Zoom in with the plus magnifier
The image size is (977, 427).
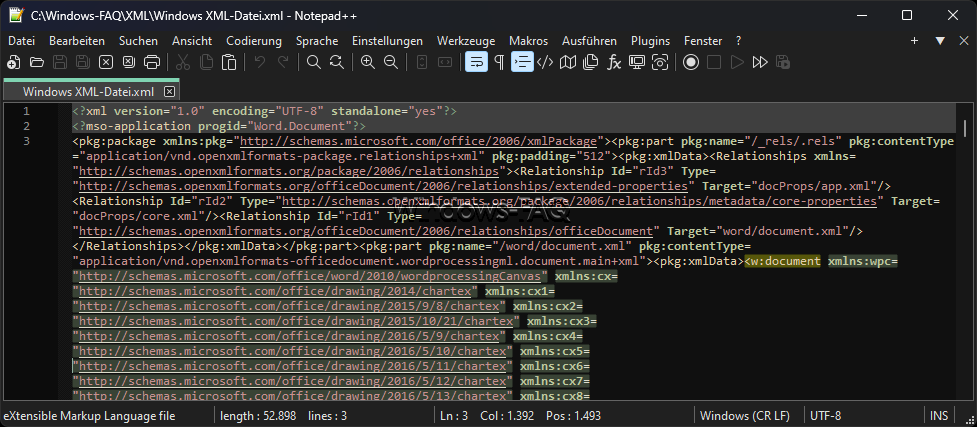click(x=368, y=62)
